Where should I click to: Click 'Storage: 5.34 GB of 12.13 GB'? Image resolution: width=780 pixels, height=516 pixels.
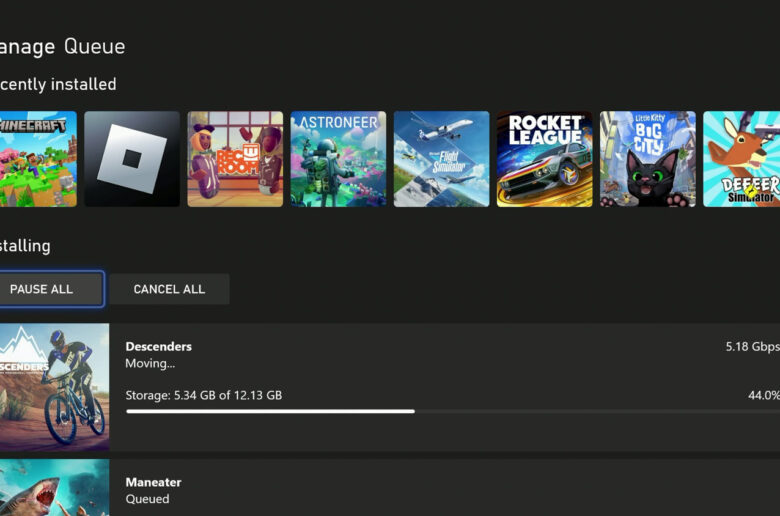(203, 395)
